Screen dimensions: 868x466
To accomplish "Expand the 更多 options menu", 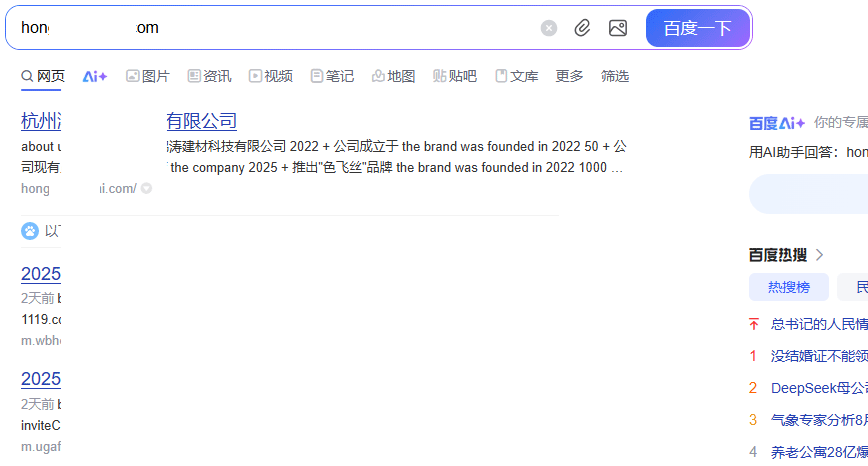I will pos(569,76).
